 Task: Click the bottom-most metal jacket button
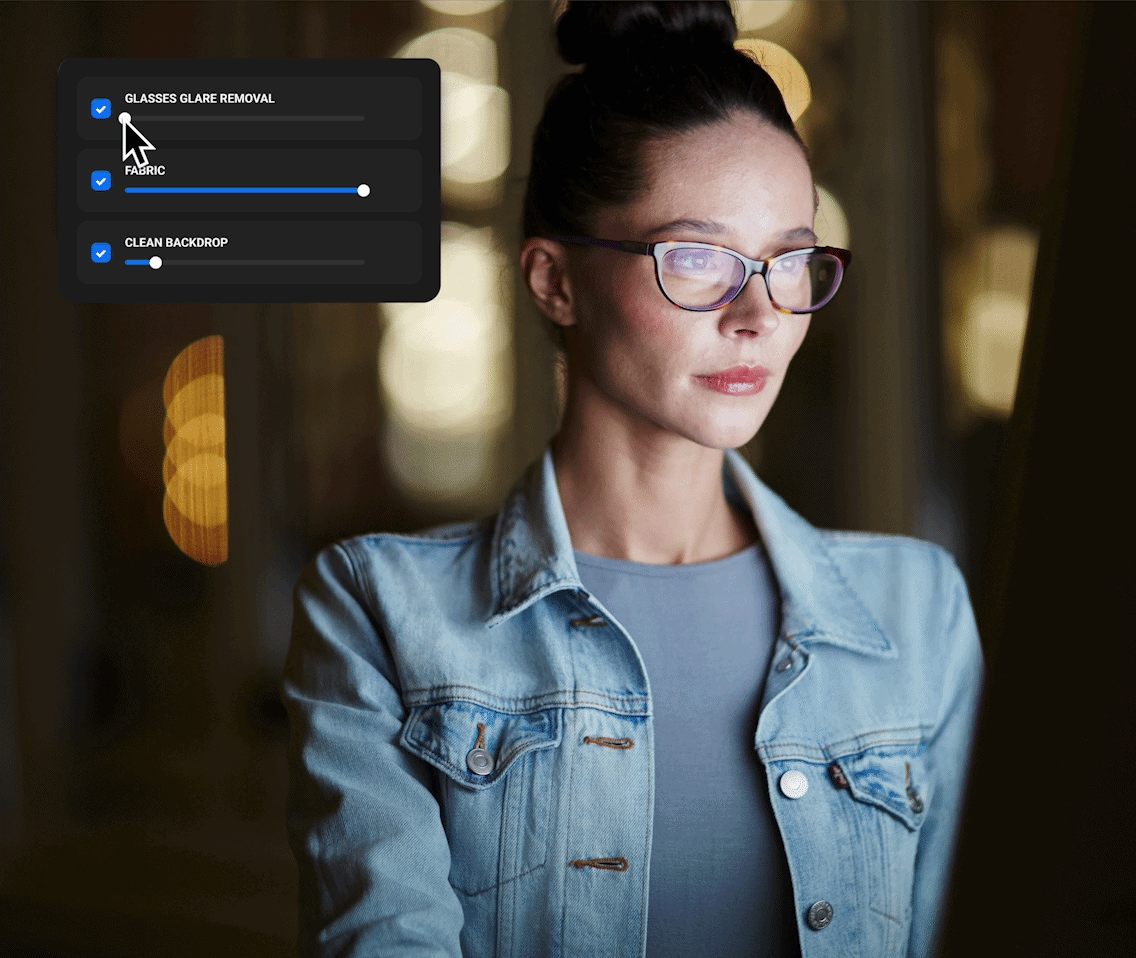(820, 913)
